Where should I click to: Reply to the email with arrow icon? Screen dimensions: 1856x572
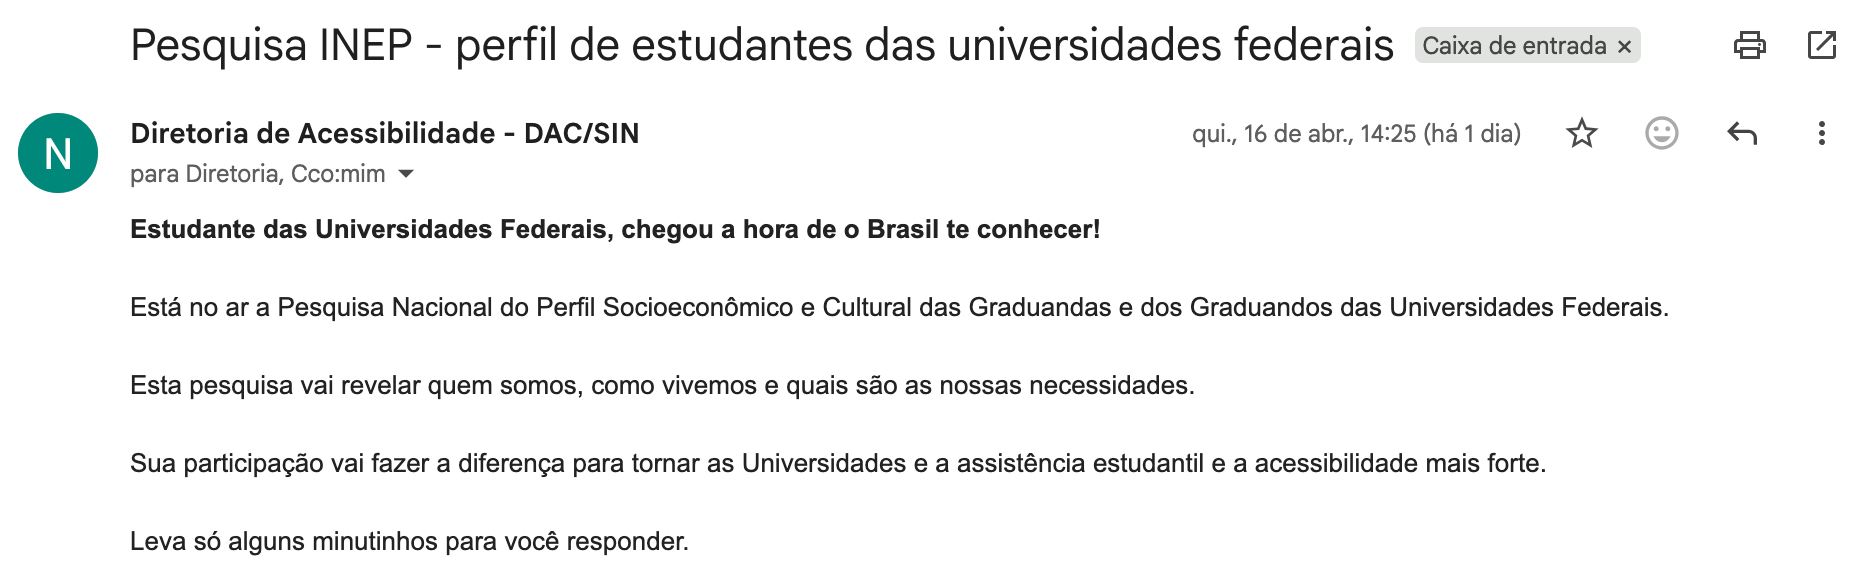tap(1742, 133)
